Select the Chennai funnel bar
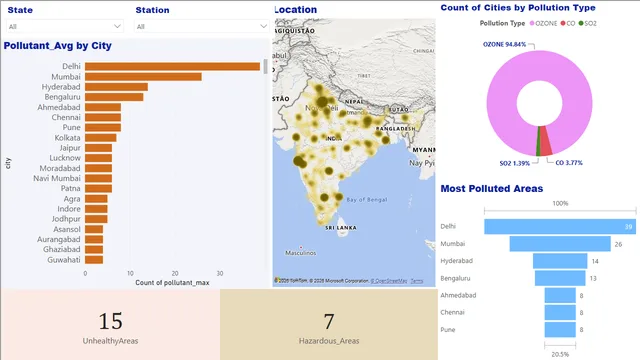The image size is (640, 360). point(560,312)
